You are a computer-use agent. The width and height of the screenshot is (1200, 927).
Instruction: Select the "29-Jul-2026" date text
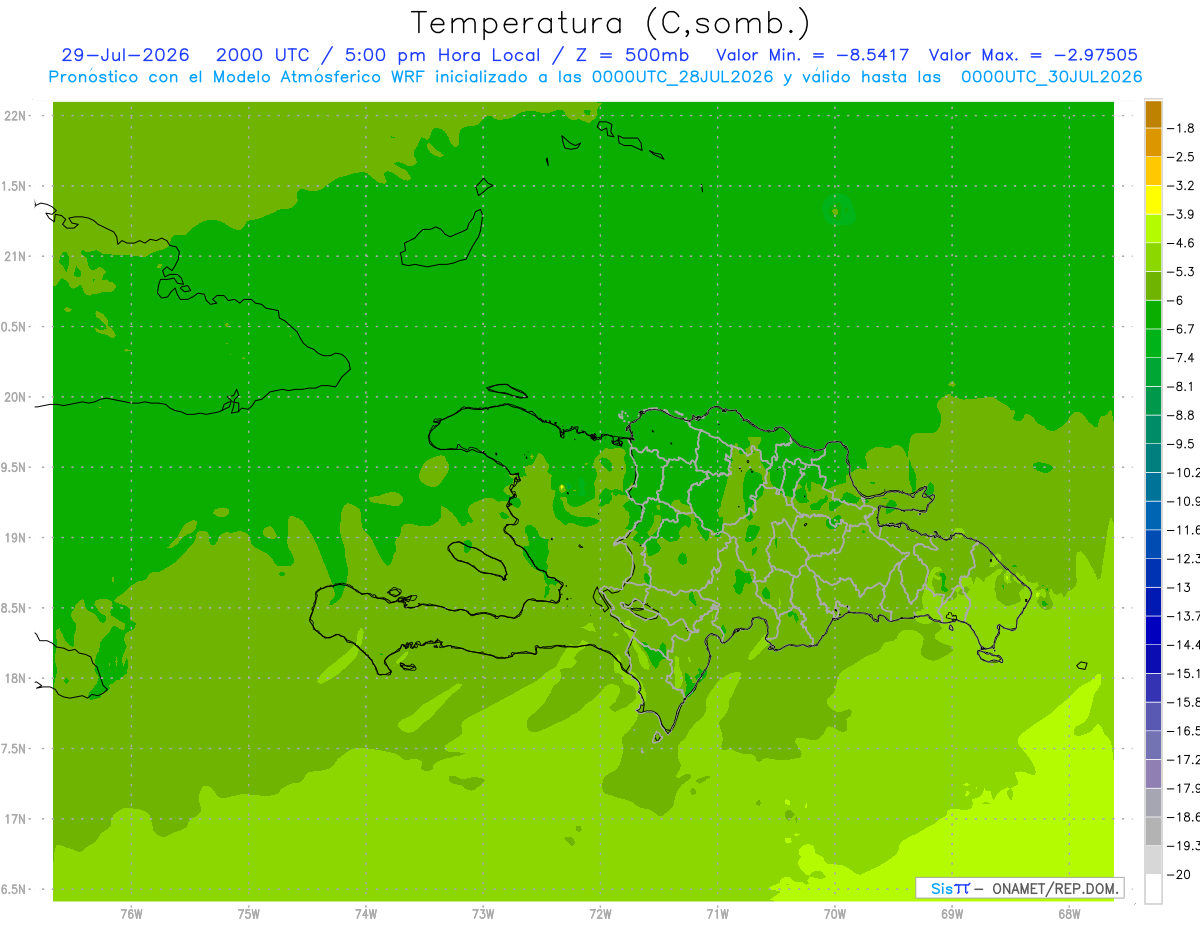125,55
